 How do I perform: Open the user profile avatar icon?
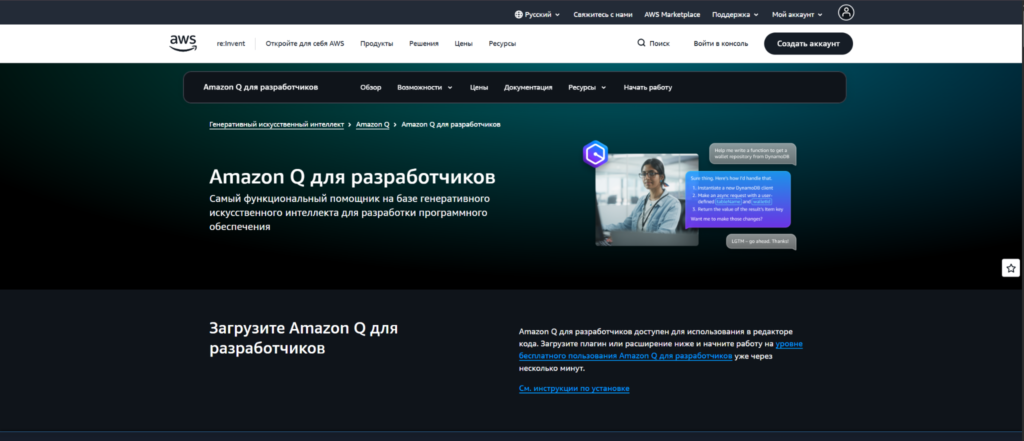pyautogui.click(x=846, y=12)
